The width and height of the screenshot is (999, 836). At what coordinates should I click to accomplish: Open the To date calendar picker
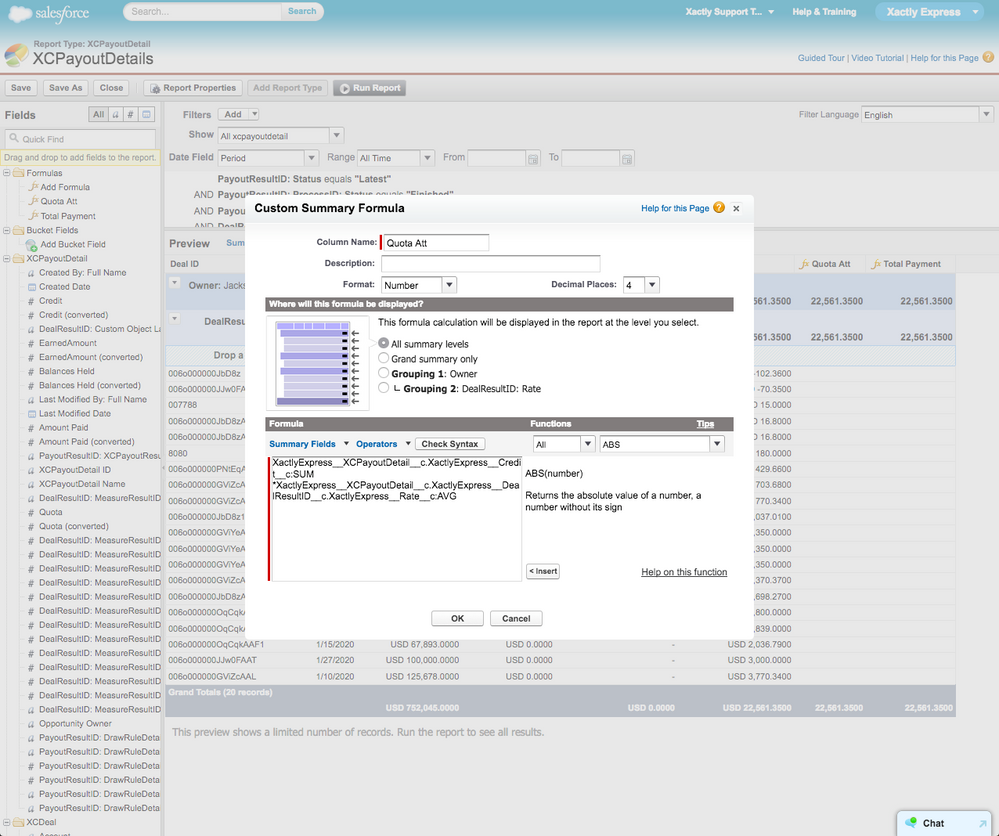click(x=627, y=158)
